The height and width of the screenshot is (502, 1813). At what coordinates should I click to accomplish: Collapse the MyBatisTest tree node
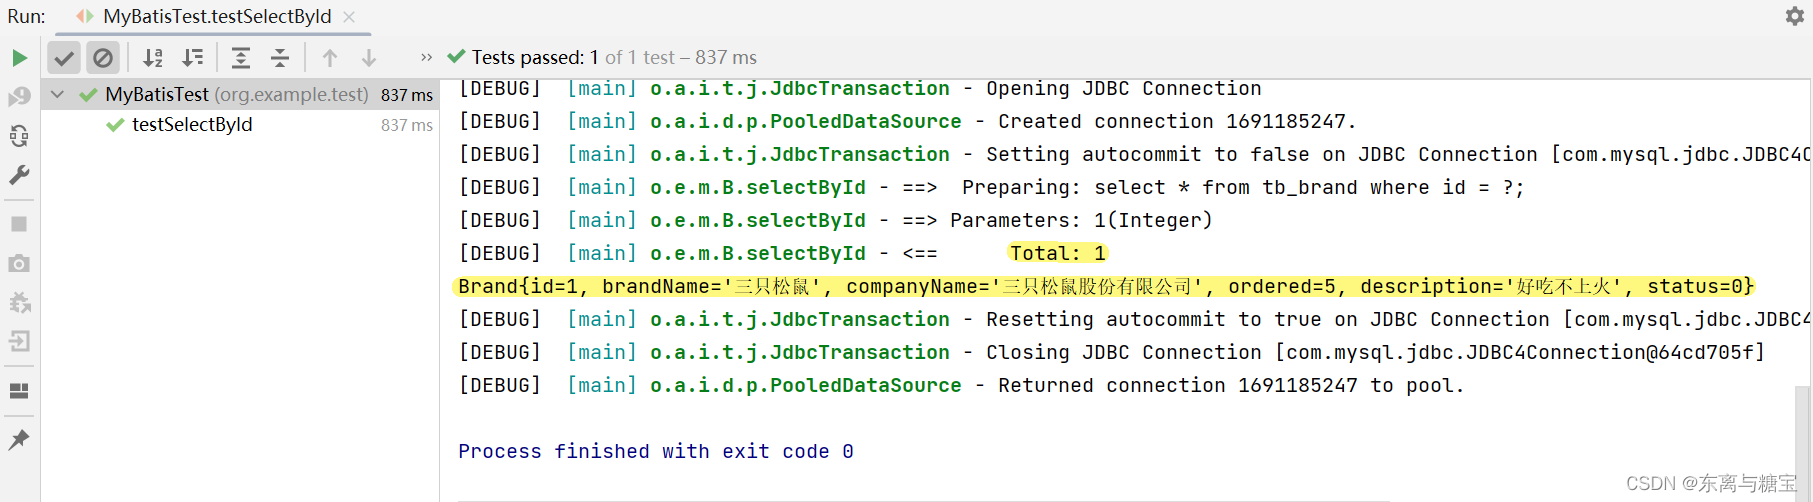point(58,95)
